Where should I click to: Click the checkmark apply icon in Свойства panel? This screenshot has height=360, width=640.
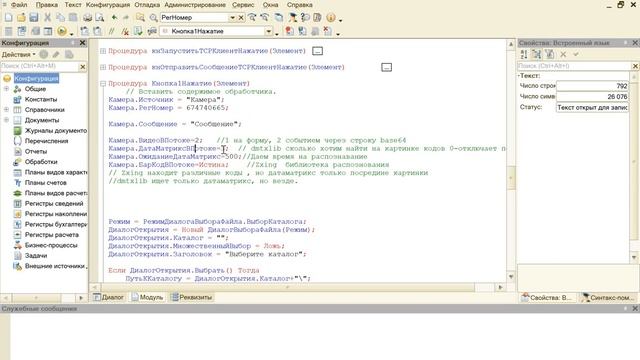coord(576,54)
